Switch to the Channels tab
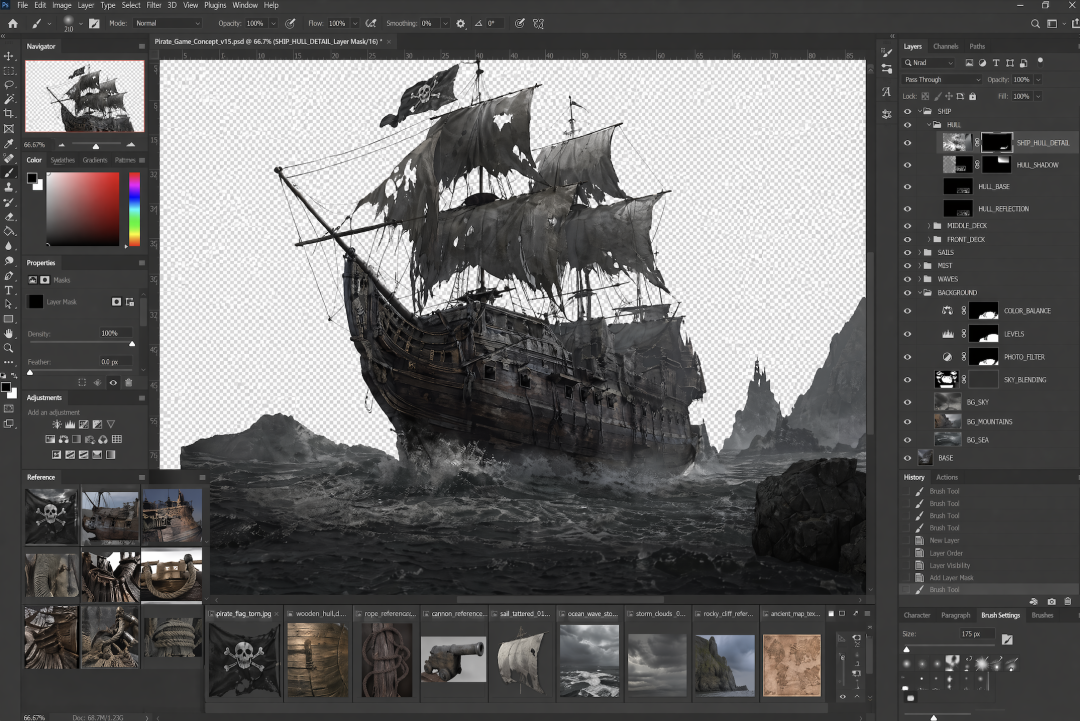The width and height of the screenshot is (1080, 721). 945,47
